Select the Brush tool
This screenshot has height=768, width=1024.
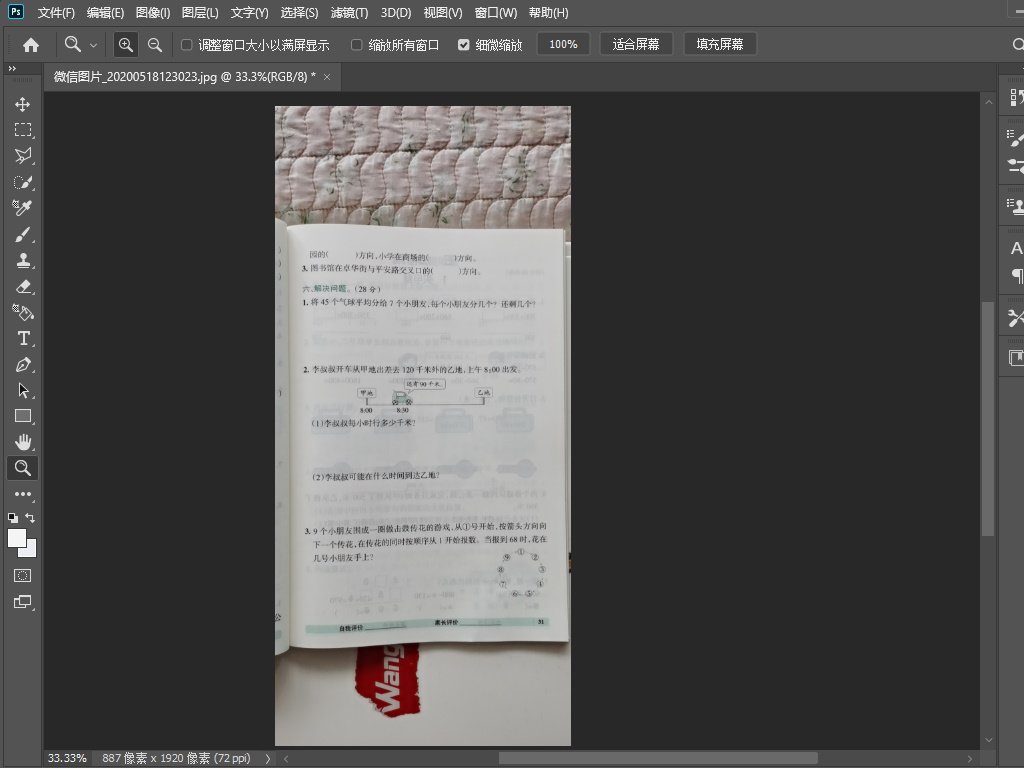[x=22, y=234]
